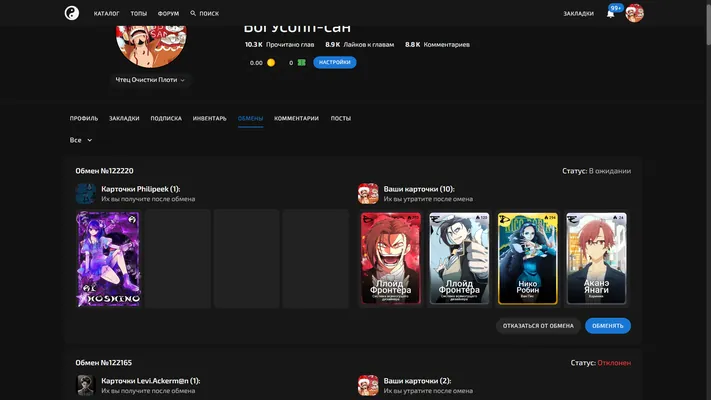This screenshot has width=711, height=400.
Task: Switch to the Комментарии tab
Action: [x=296, y=118]
